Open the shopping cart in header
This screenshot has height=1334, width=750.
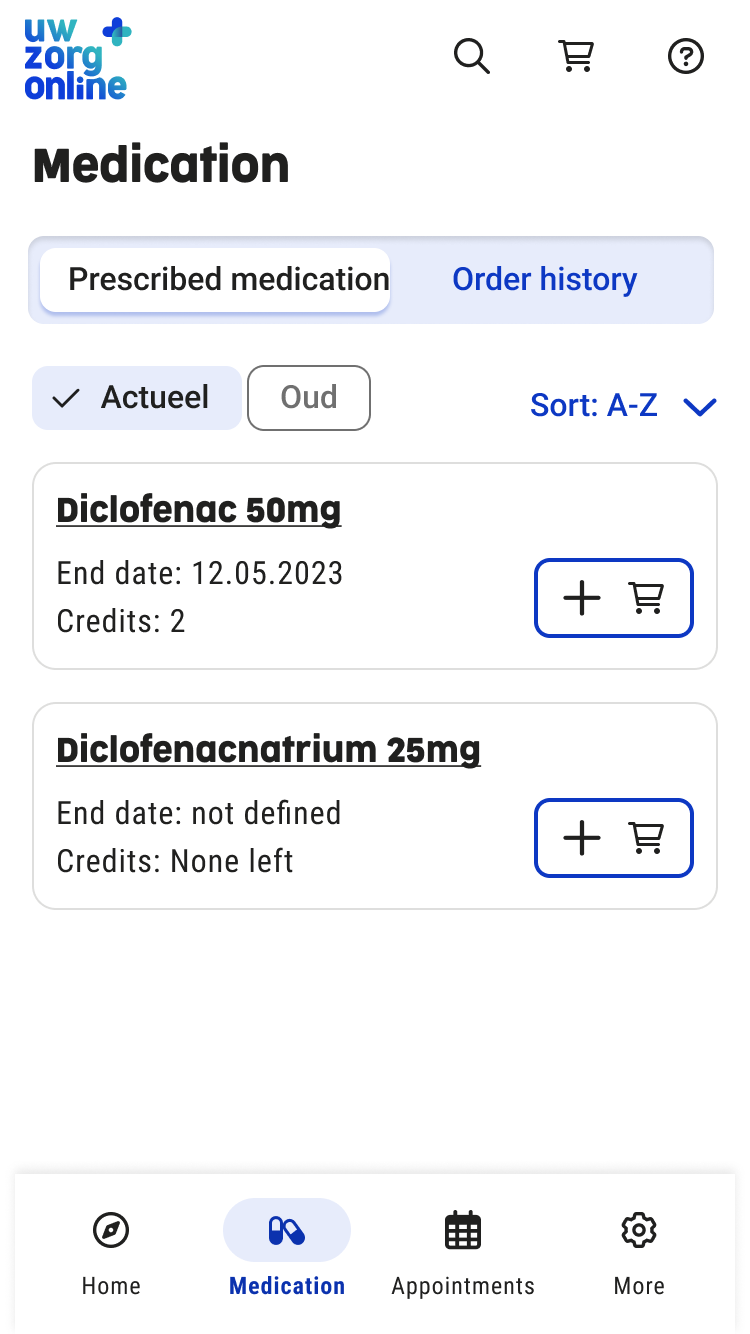click(x=576, y=56)
